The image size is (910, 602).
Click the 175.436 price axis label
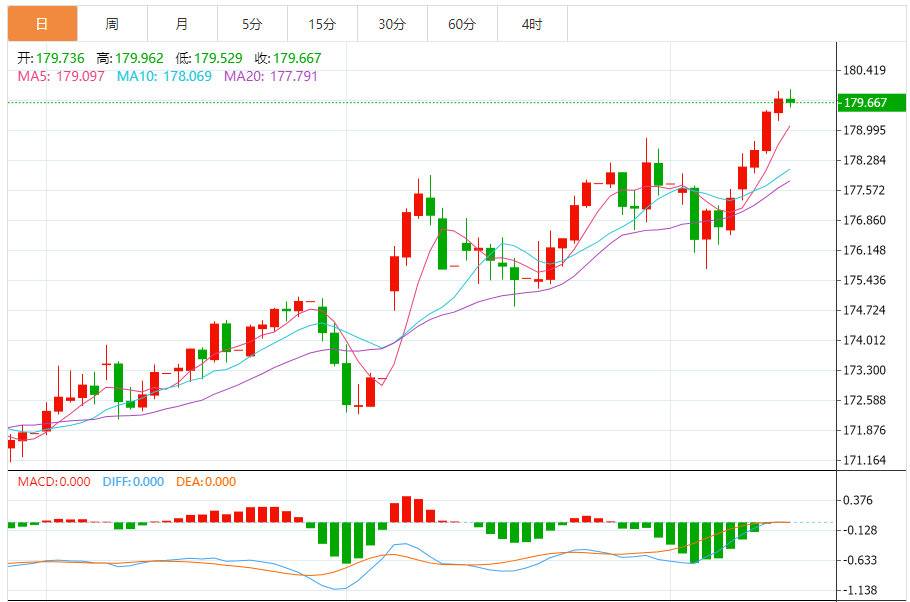click(864, 280)
